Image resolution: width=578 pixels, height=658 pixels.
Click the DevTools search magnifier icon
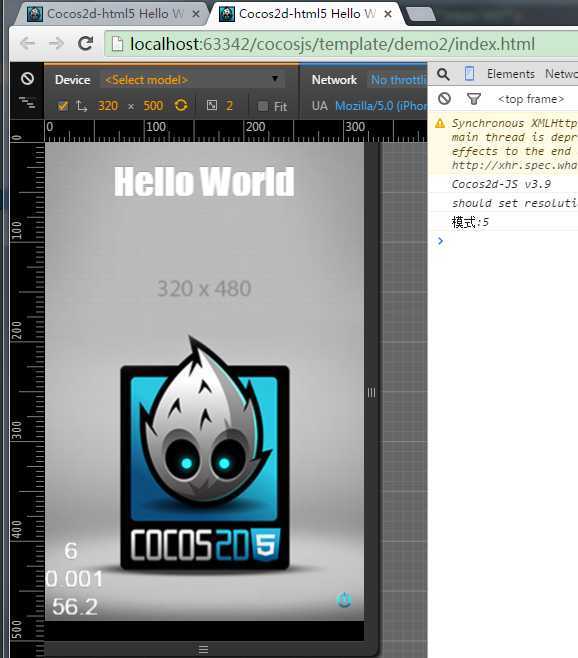443,74
